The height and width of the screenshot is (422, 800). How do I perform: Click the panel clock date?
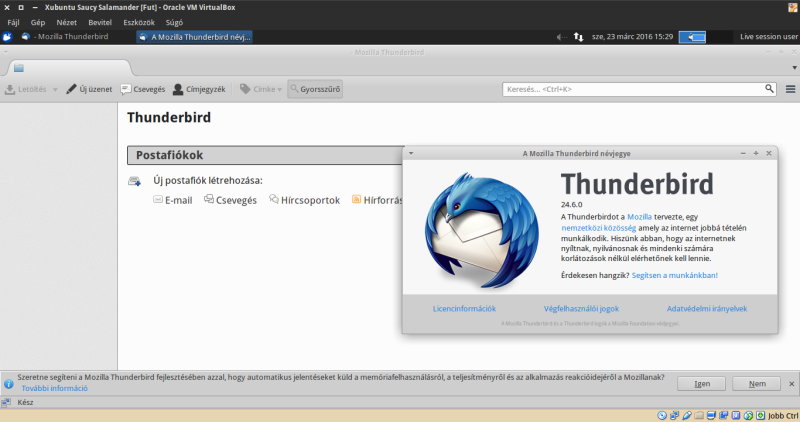coord(632,37)
